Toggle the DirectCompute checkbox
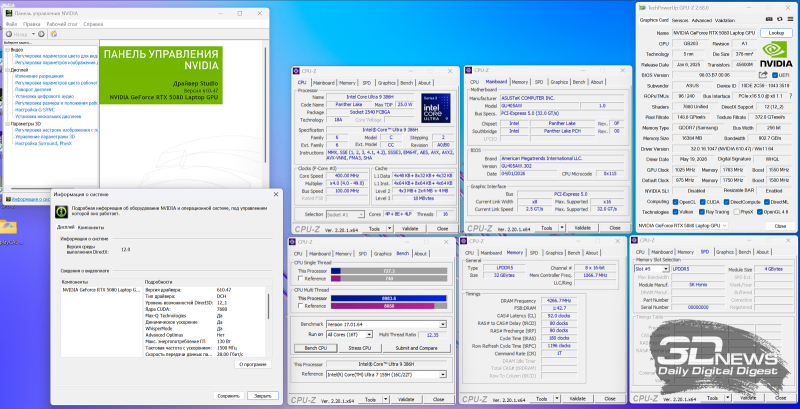Screen dimensions: 800x409 pyautogui.click(x=726, y=201)
